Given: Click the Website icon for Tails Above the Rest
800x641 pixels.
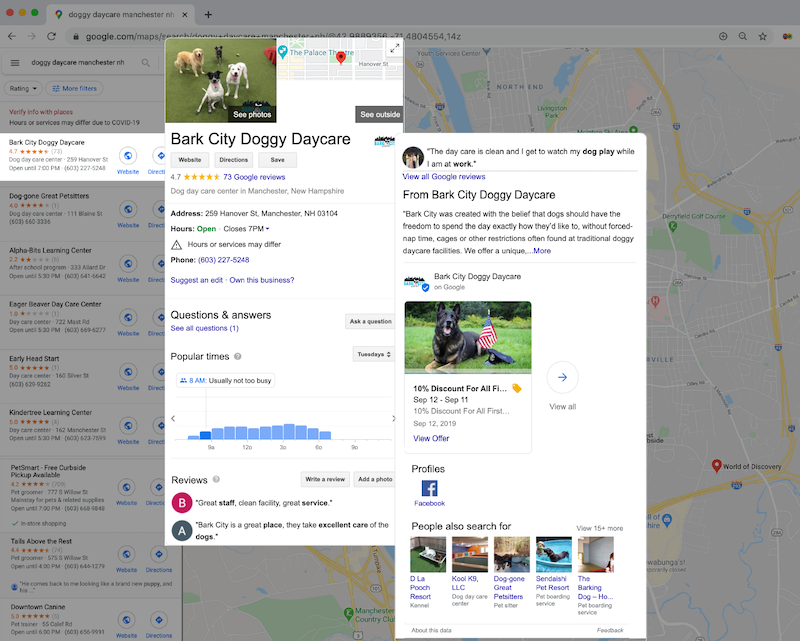Looking at the screenshot, I should 126,555.
